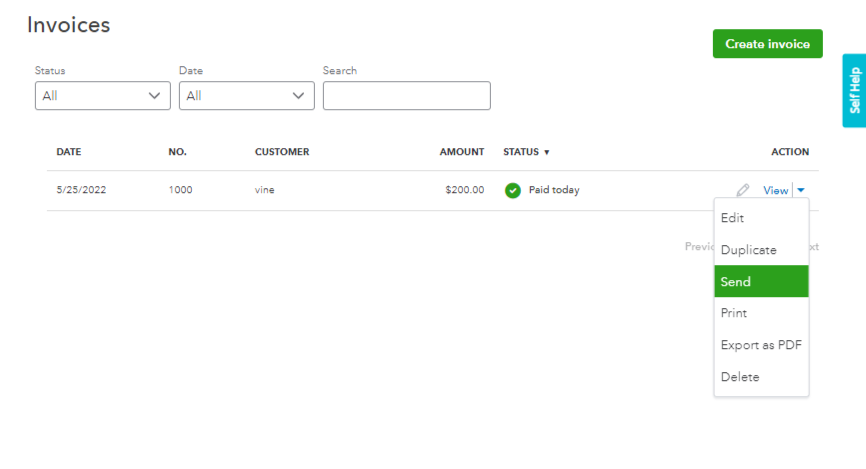Click the pencil edit icon
Image resolution: width=866 pixels, height=469 pixels.
coord(742,190)
